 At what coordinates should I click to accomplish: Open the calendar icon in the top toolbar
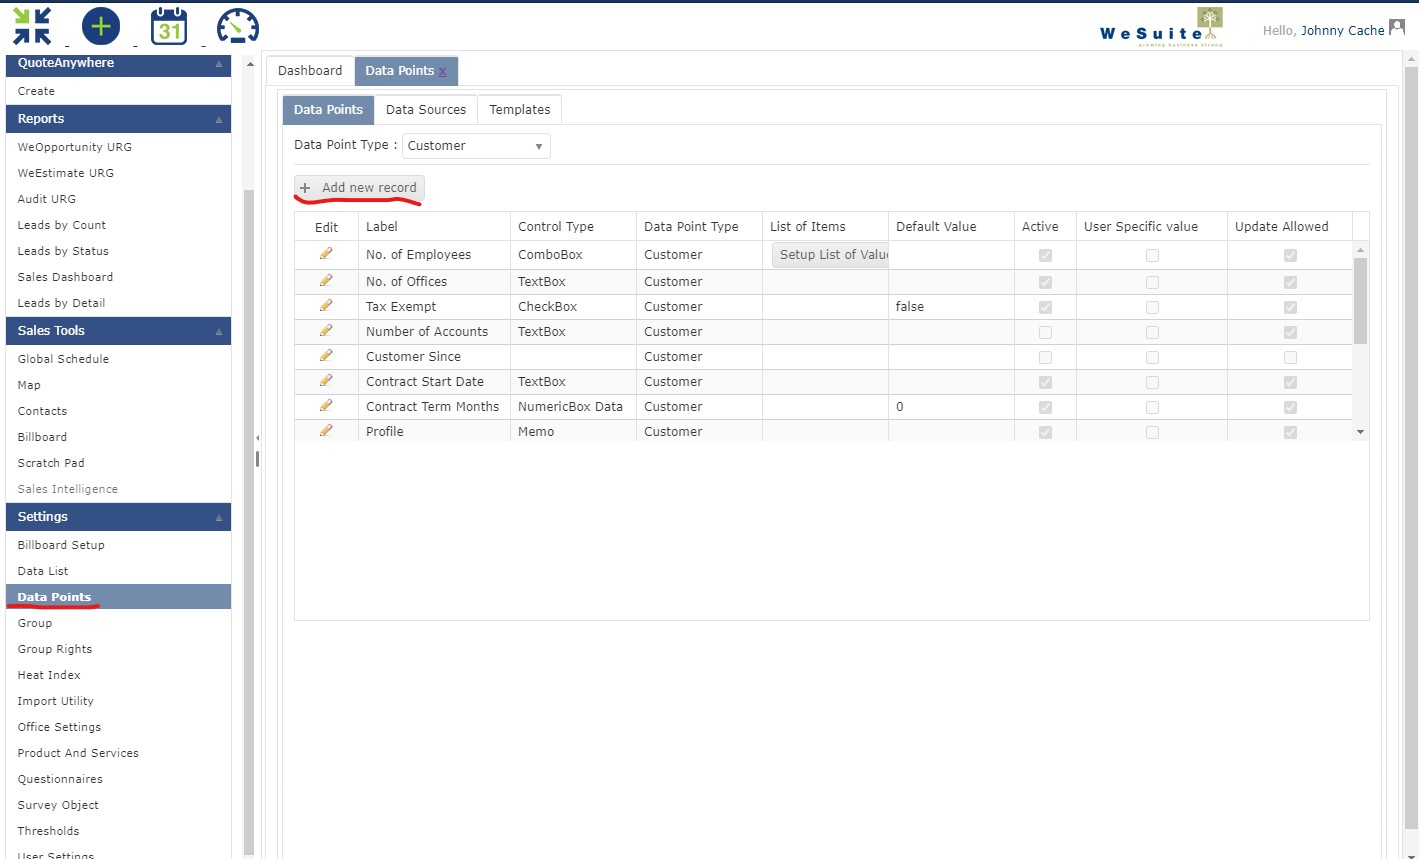click(168, 27)
